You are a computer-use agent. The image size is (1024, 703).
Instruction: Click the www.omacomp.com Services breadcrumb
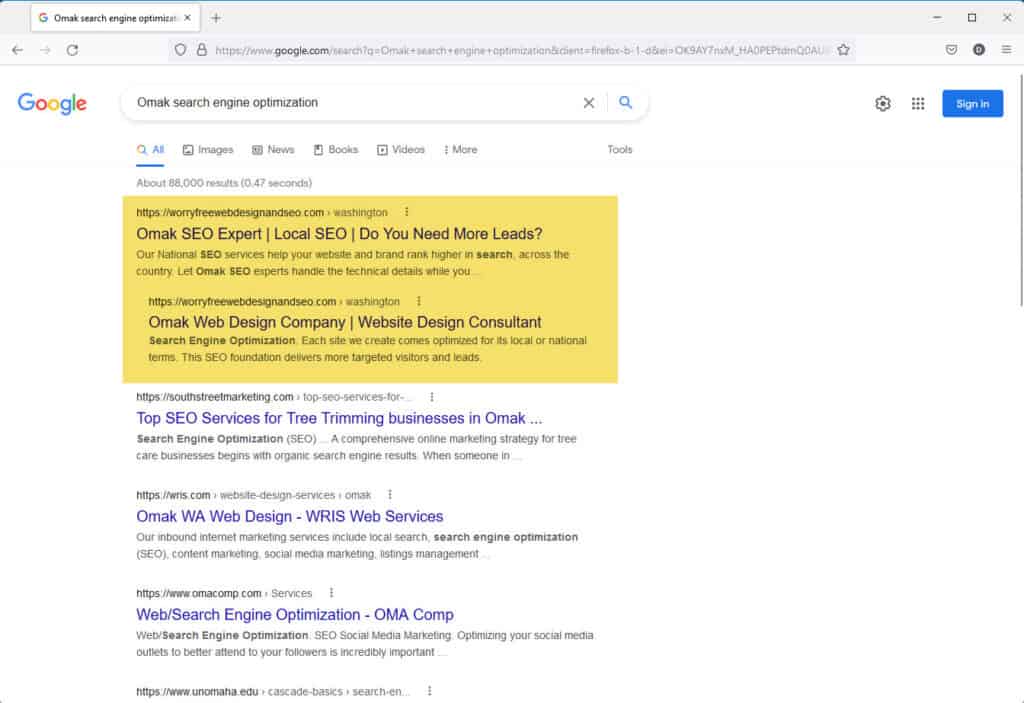pyautogui.click(x=224, y=593)
